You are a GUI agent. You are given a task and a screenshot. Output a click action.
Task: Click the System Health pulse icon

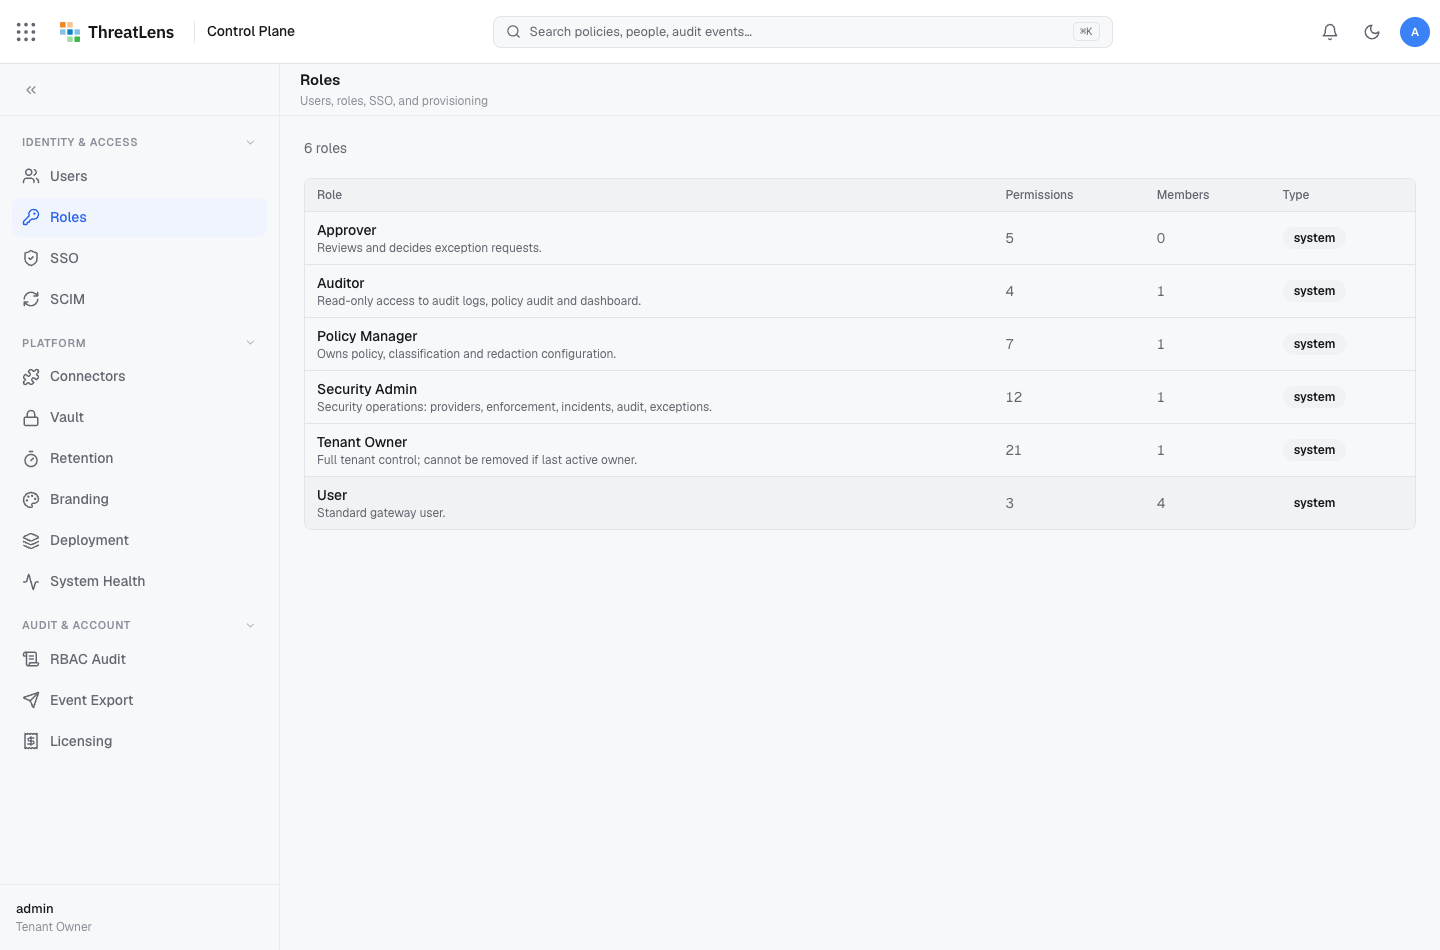[x=31, y=581]
